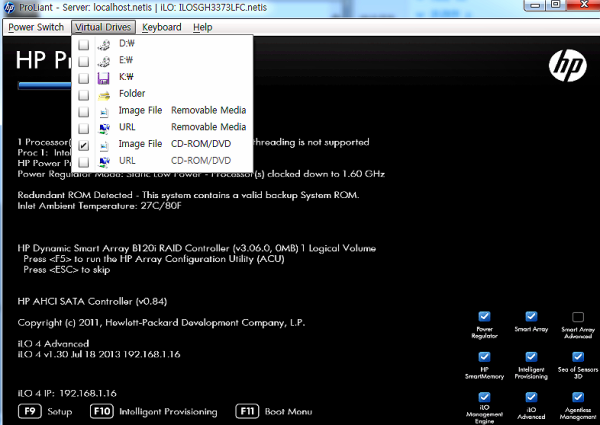Select the Folder menu entry label
Image resolution: width=600 pixels, height=425 pixels.
[132, 93]
